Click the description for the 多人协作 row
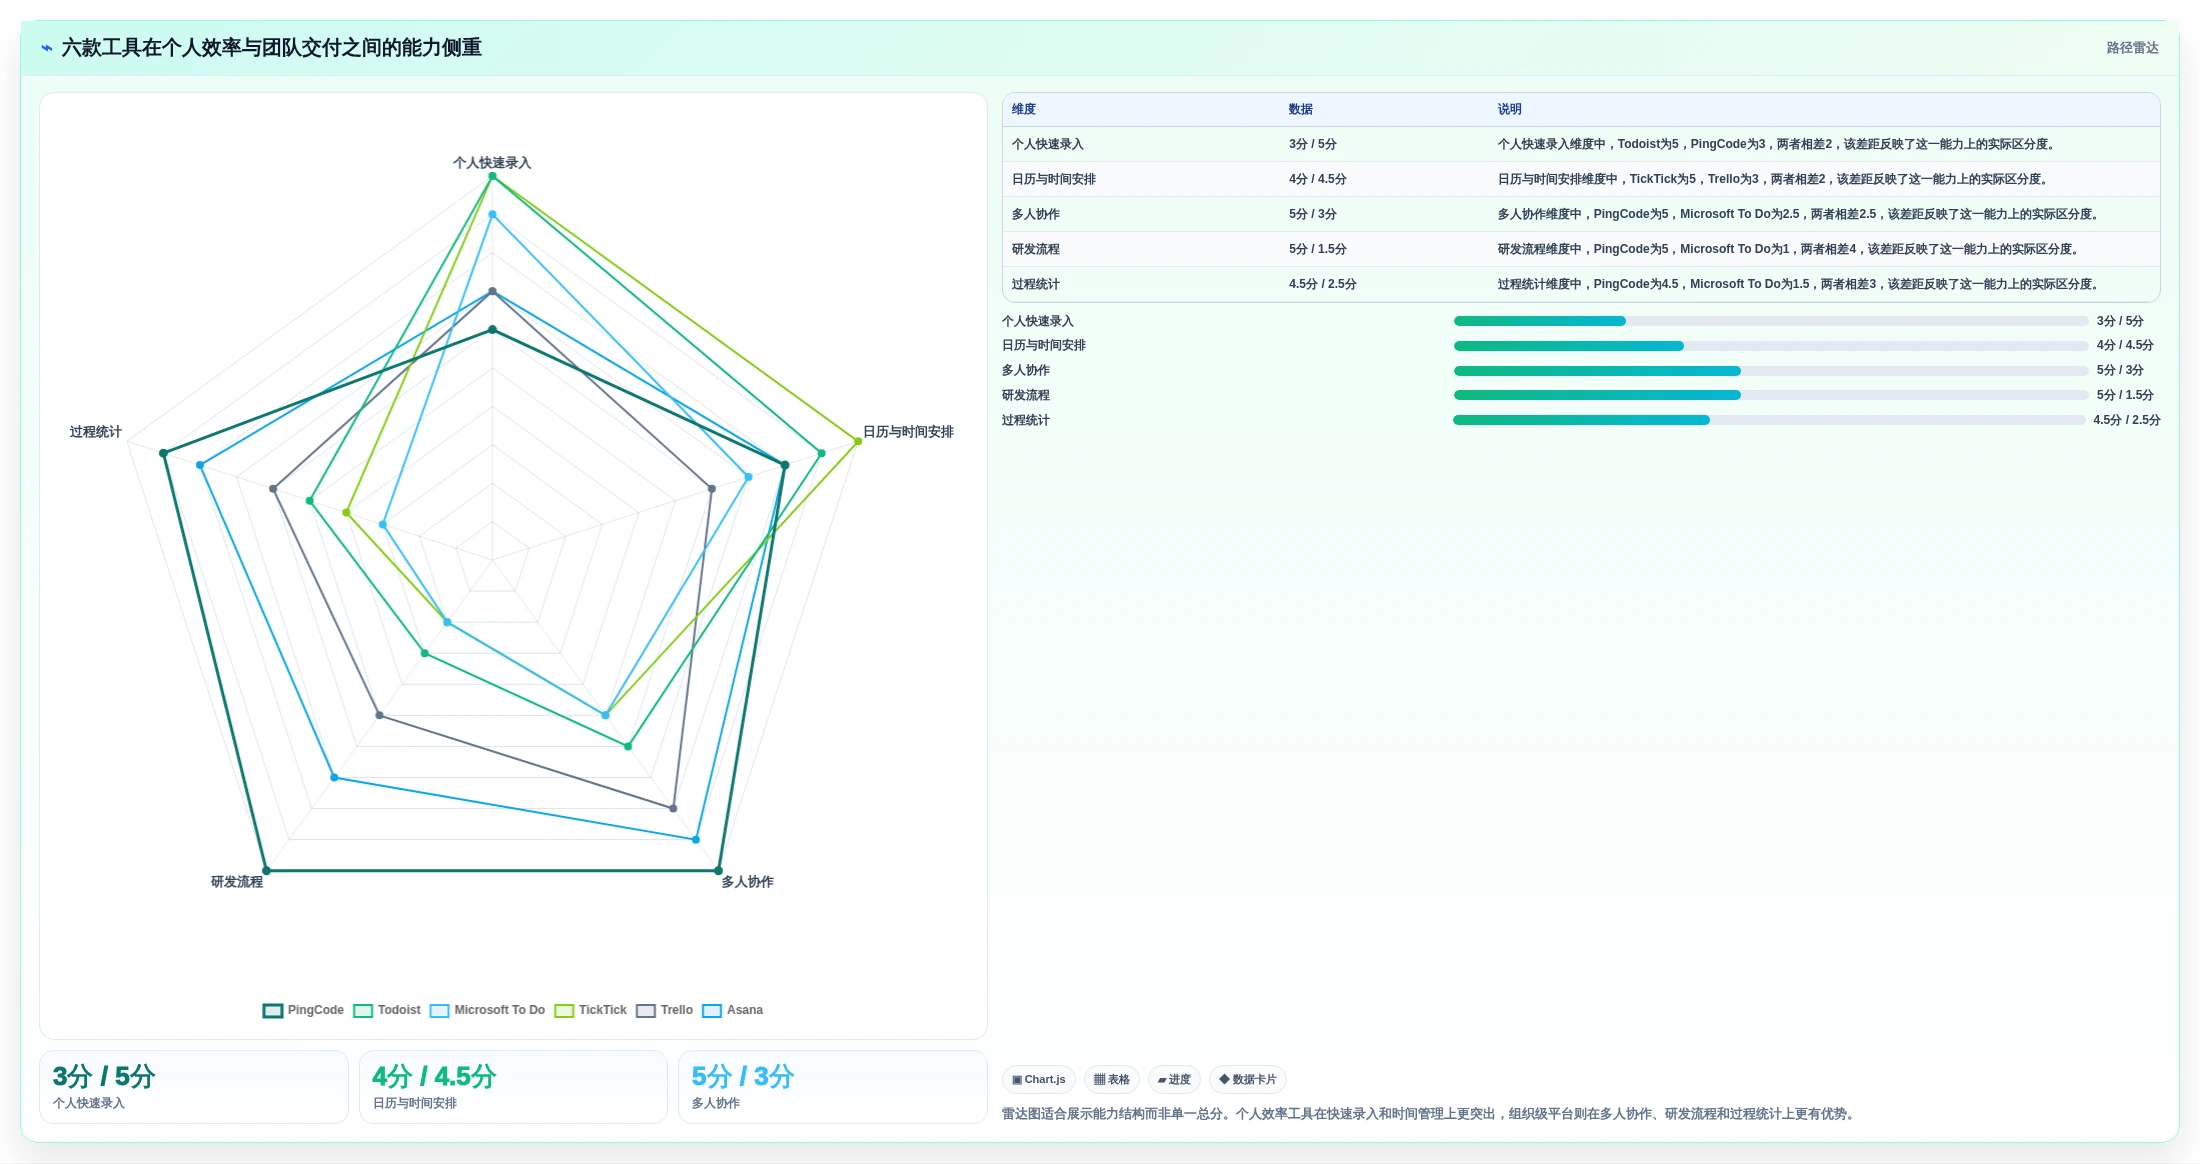 pyautogui.click(x=1800, y=215)
